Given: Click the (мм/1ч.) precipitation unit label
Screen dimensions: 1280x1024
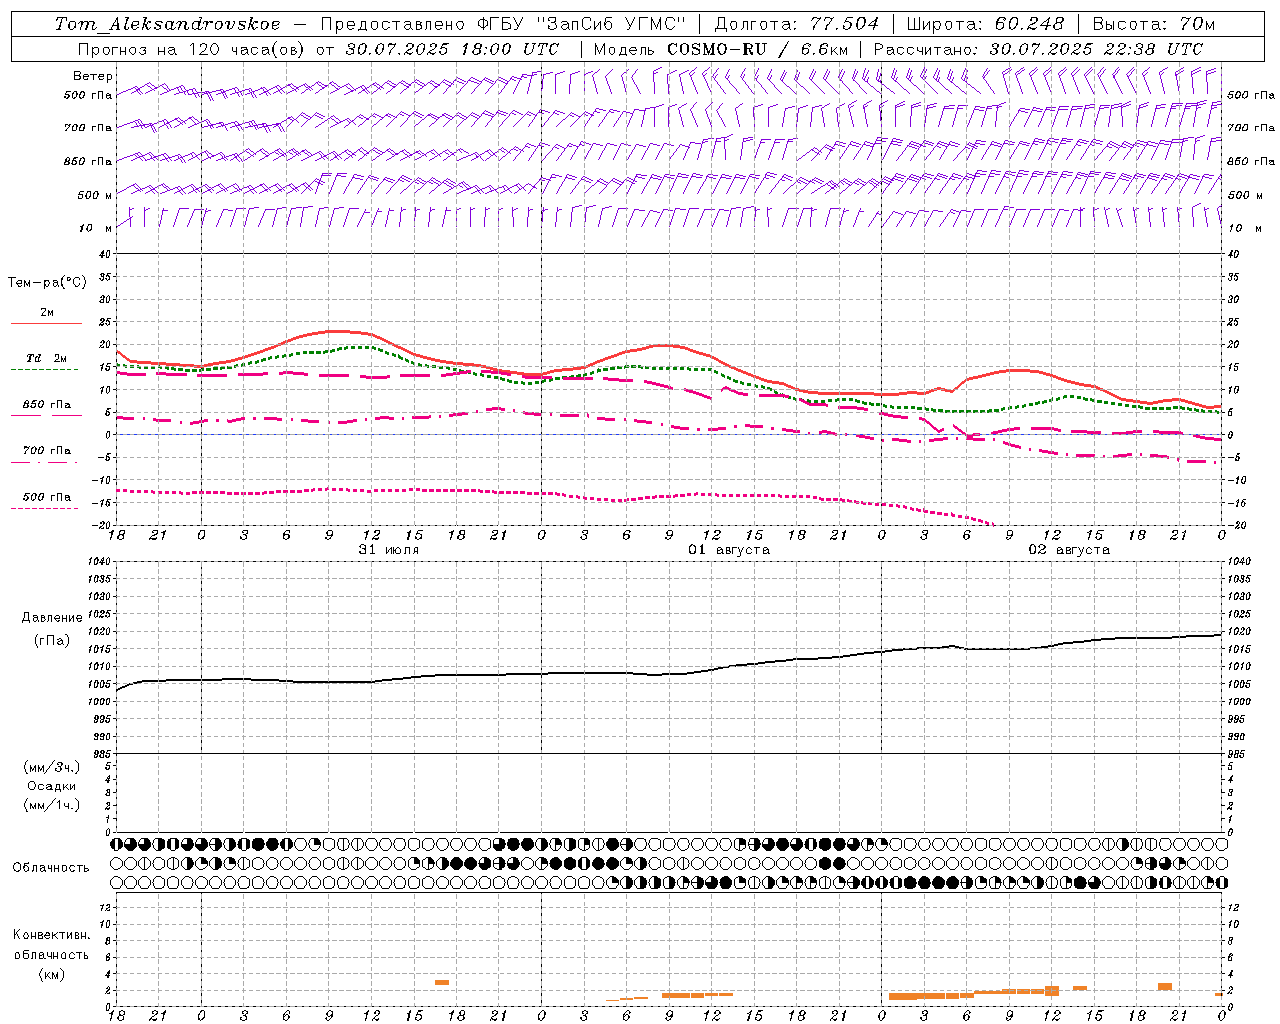Looking at the screenshot, I should tap(52, 805).
